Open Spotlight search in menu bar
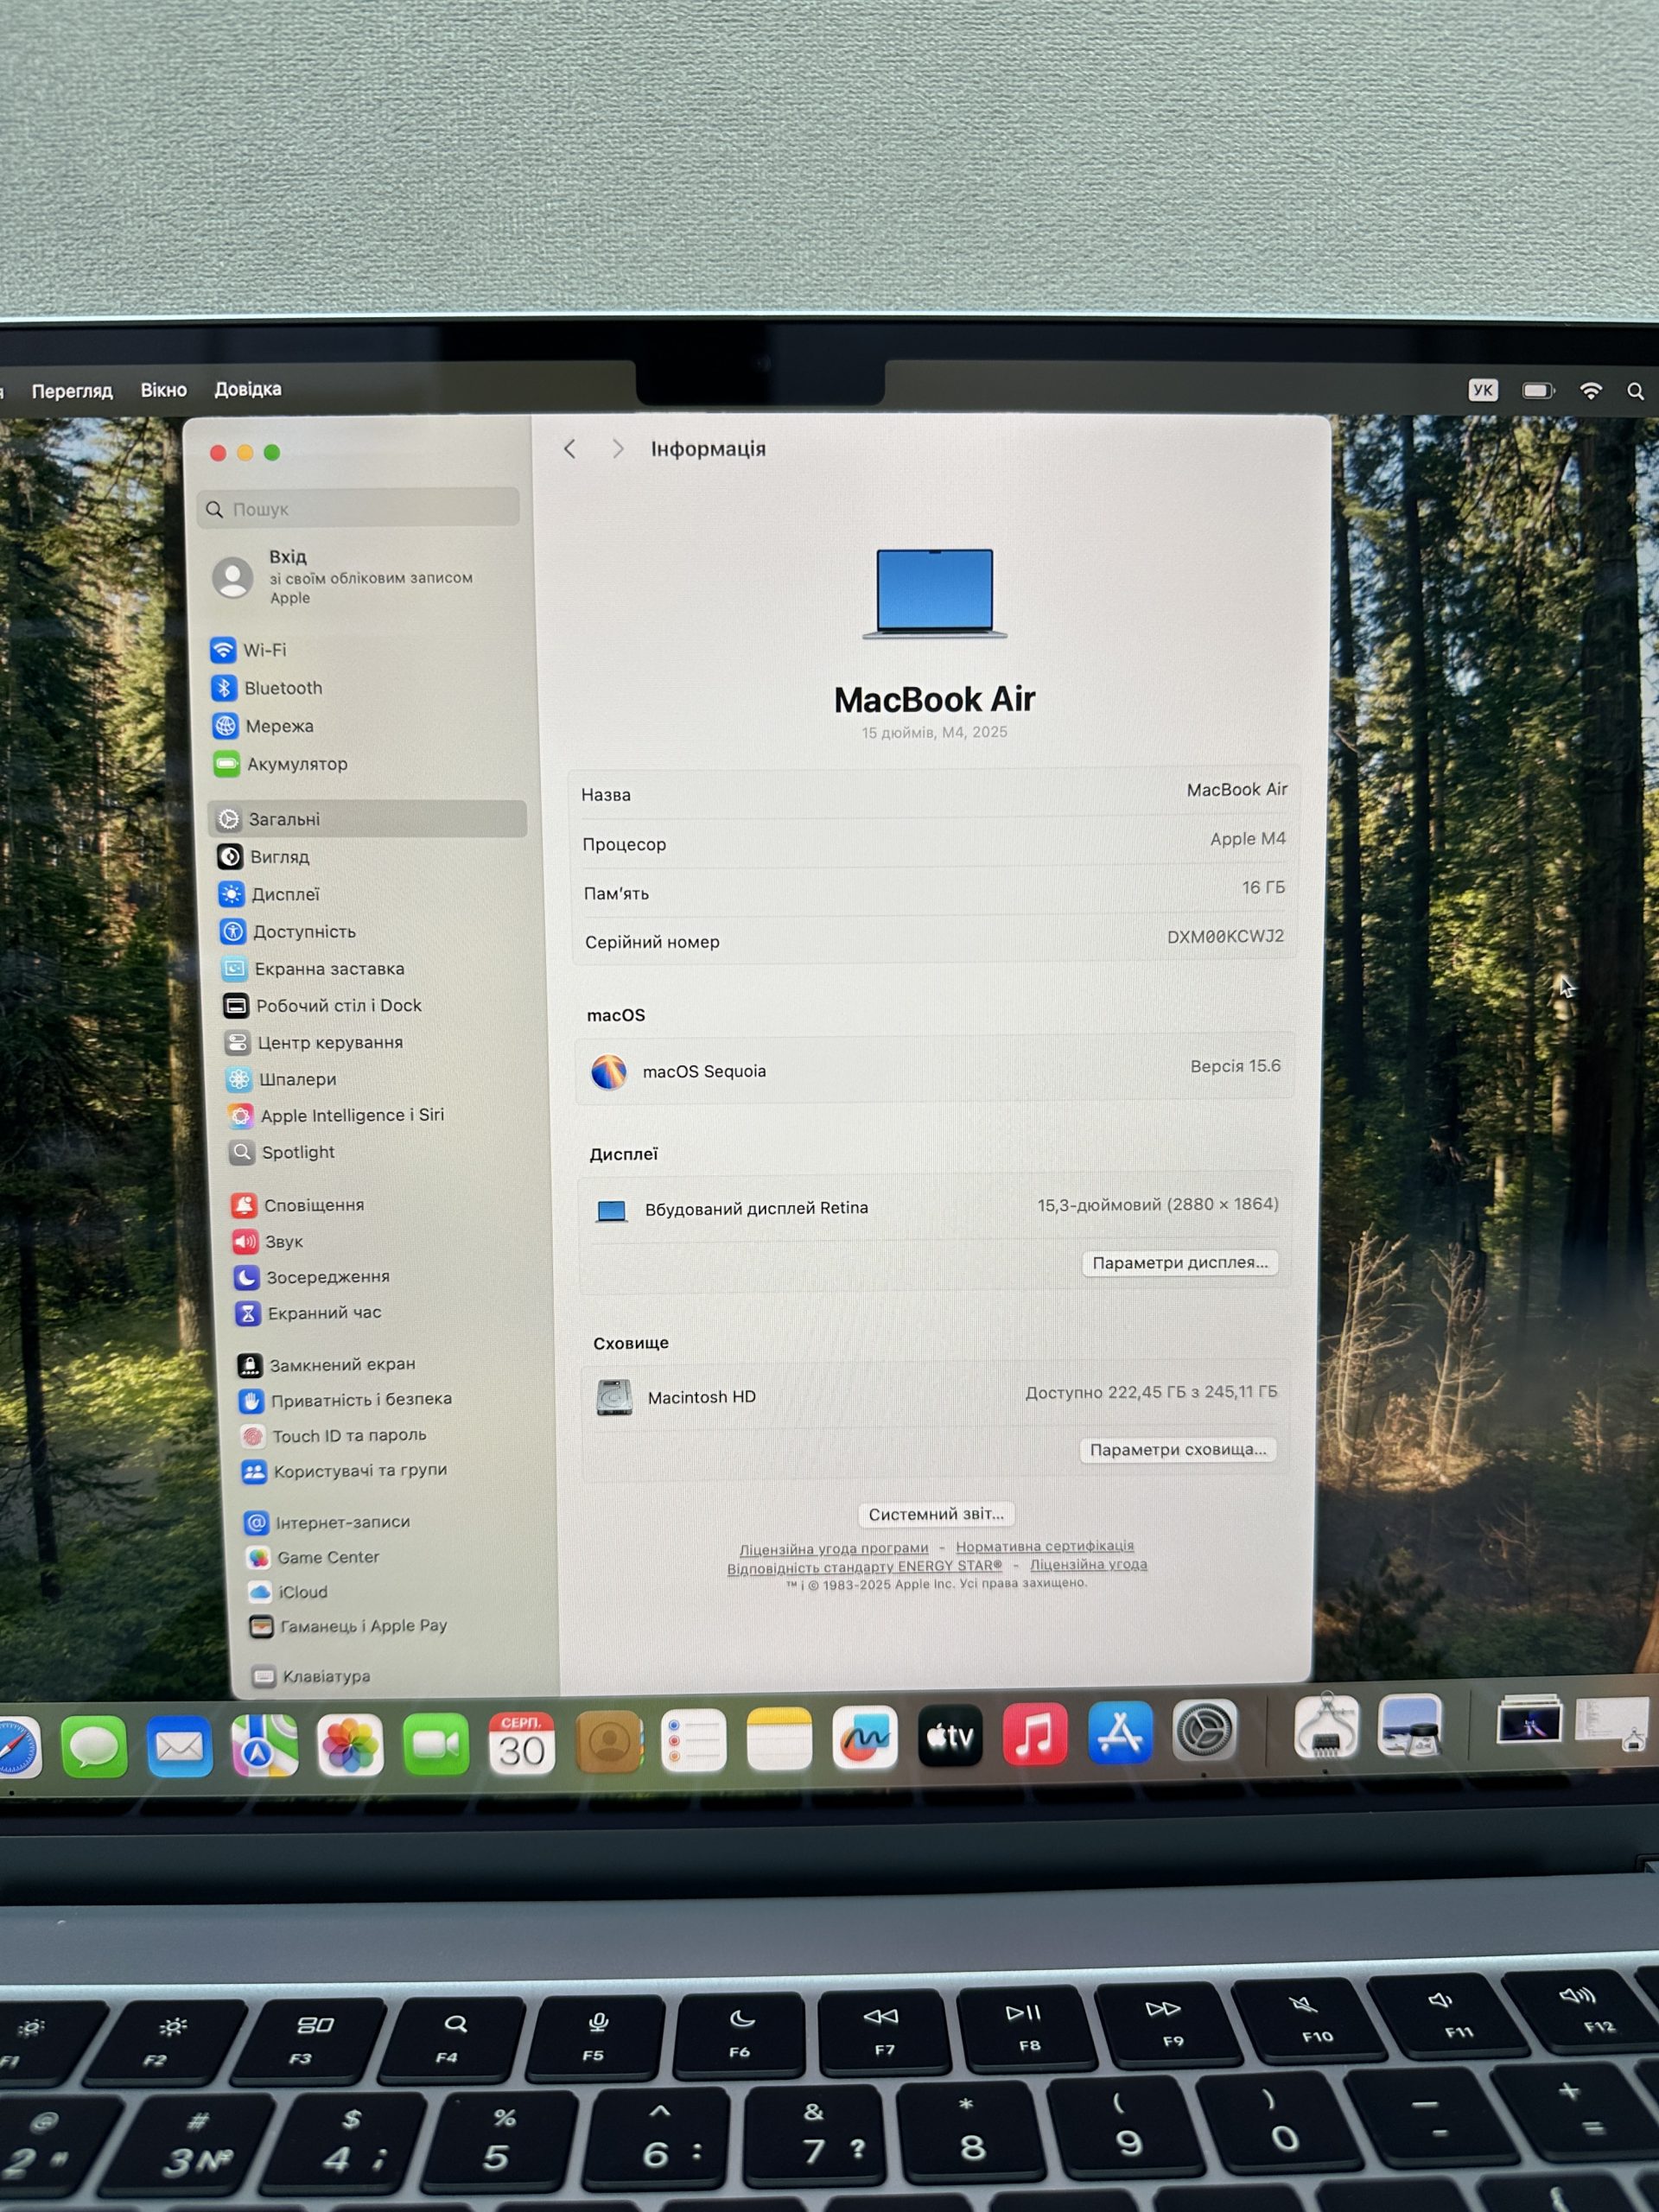1659x2212 pixels. (x=1636, y=392)
